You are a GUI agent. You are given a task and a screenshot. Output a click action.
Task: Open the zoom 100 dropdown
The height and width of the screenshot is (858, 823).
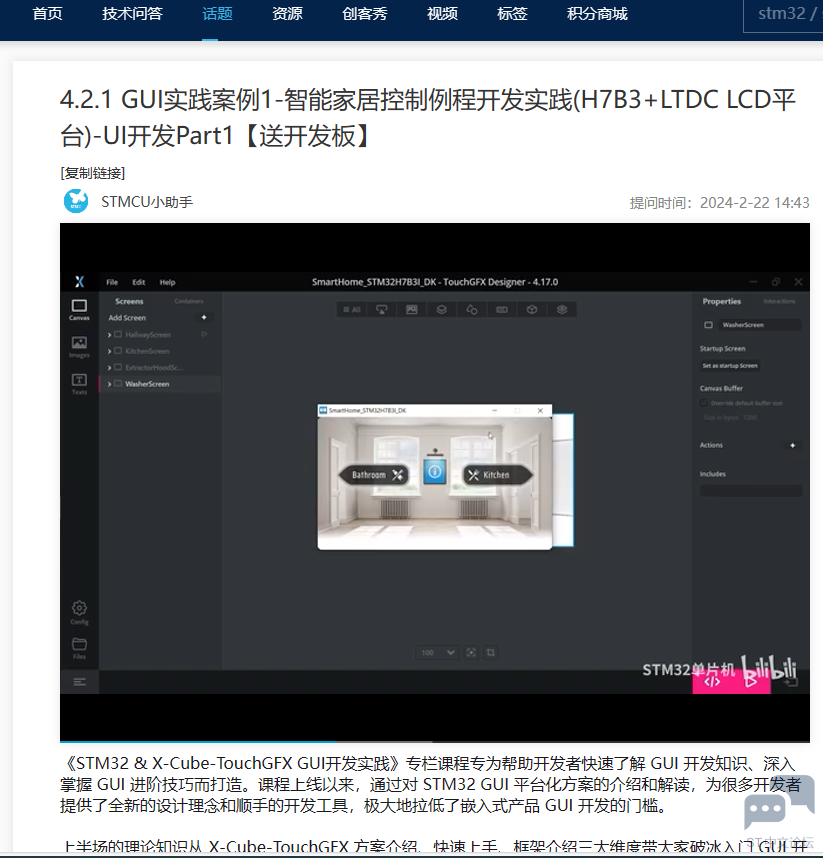coord(437,652)
